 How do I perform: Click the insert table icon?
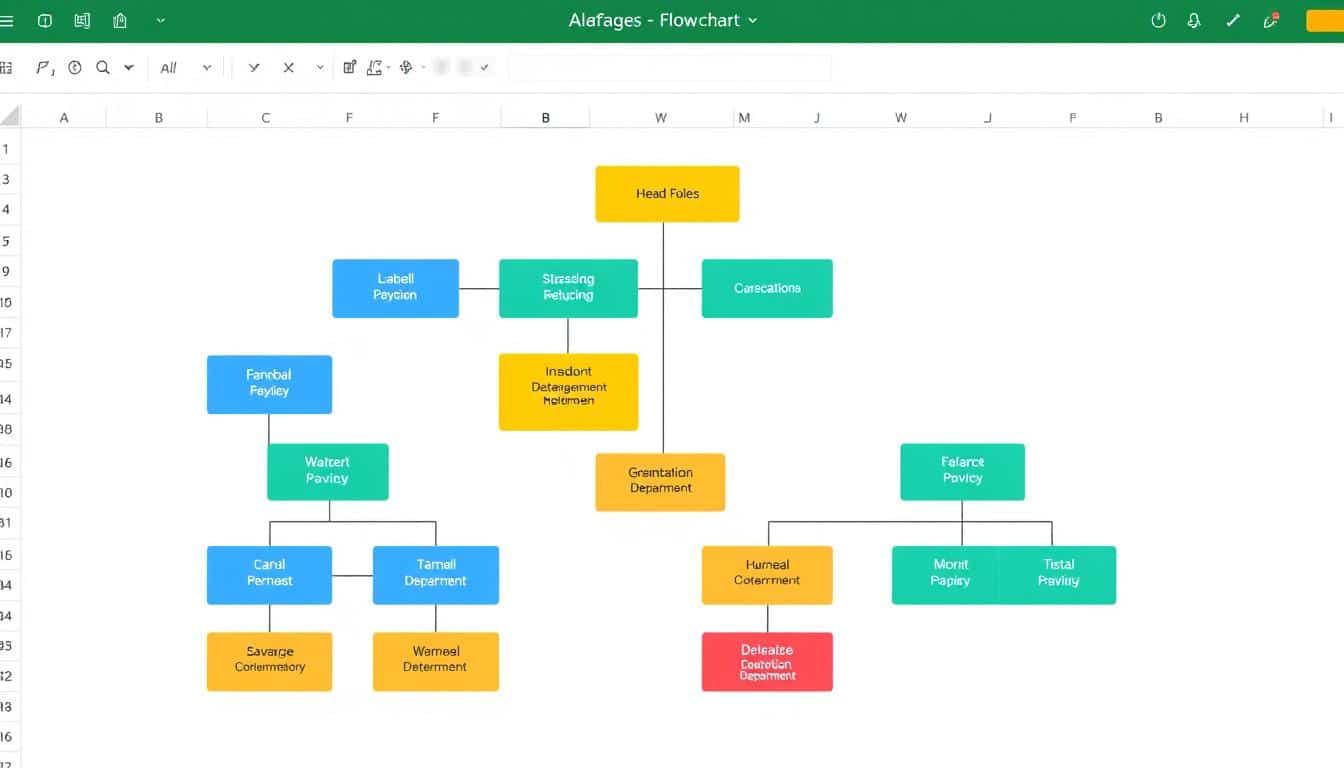click(x=350, y=68)
